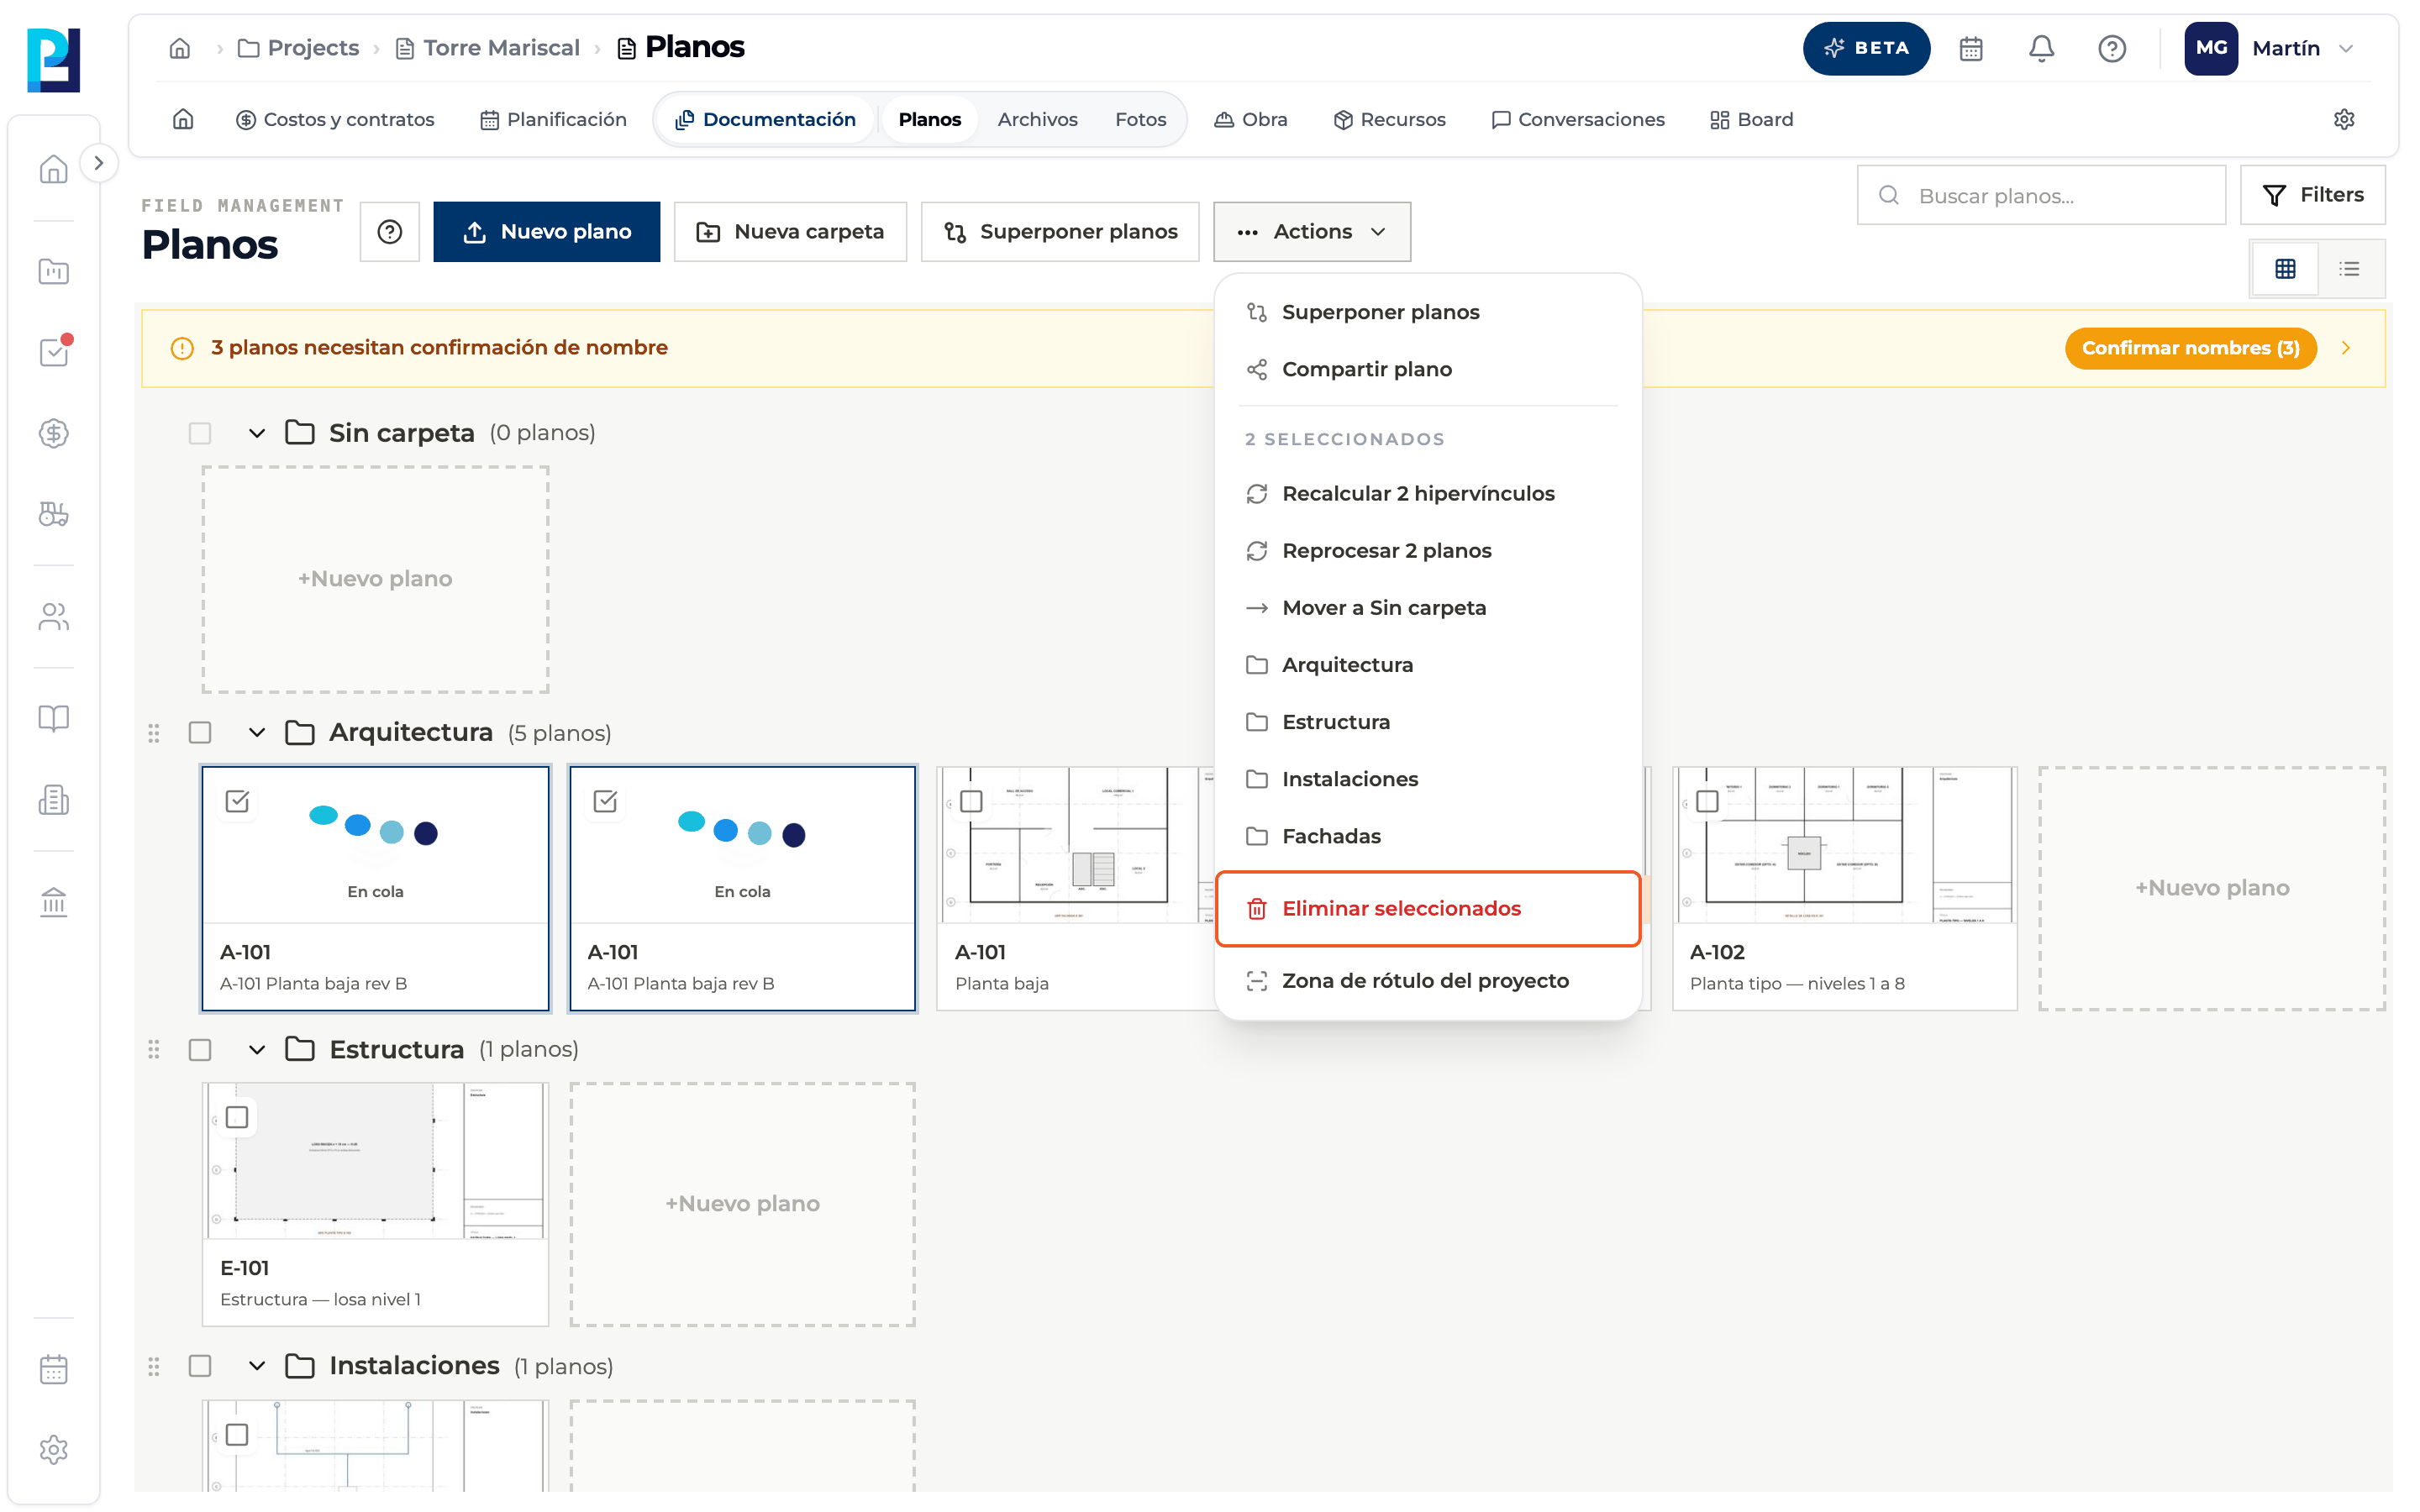2420x1512 pixels.
Task: Open the calendar icon in top bar
Action: click(x=1970, y=48)
